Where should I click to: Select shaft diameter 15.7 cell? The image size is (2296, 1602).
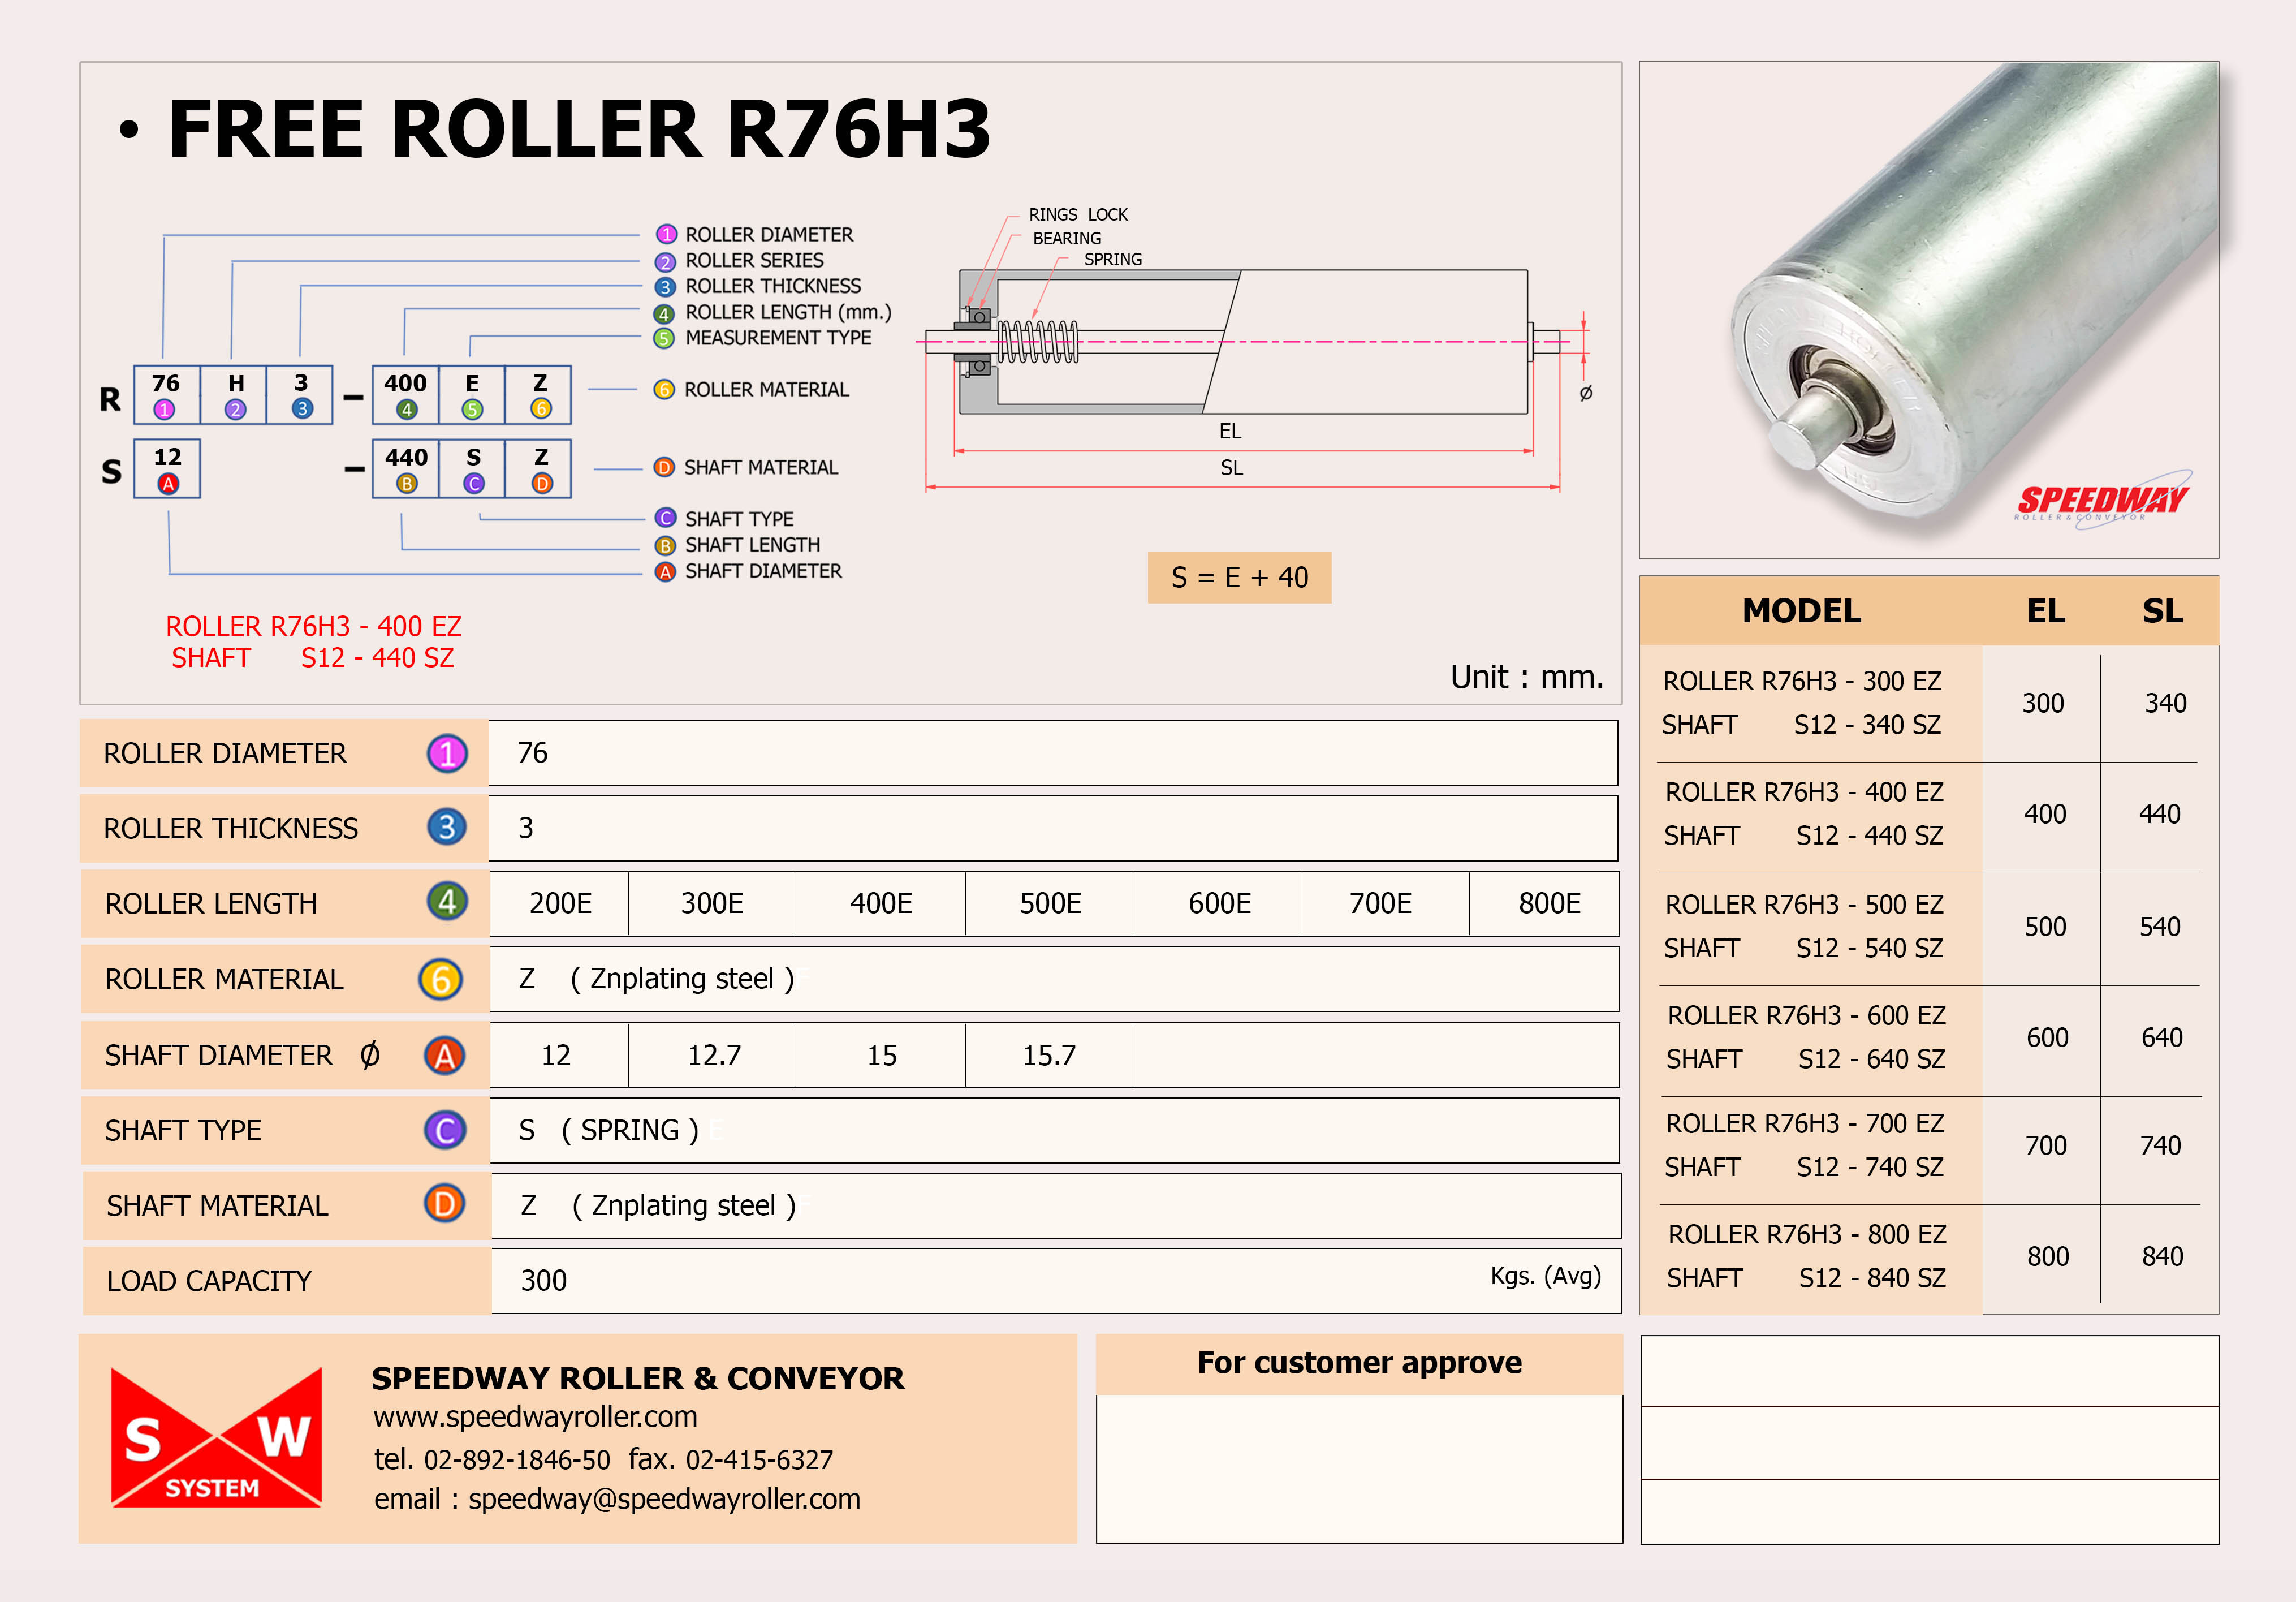[x=1049, y=1055]
